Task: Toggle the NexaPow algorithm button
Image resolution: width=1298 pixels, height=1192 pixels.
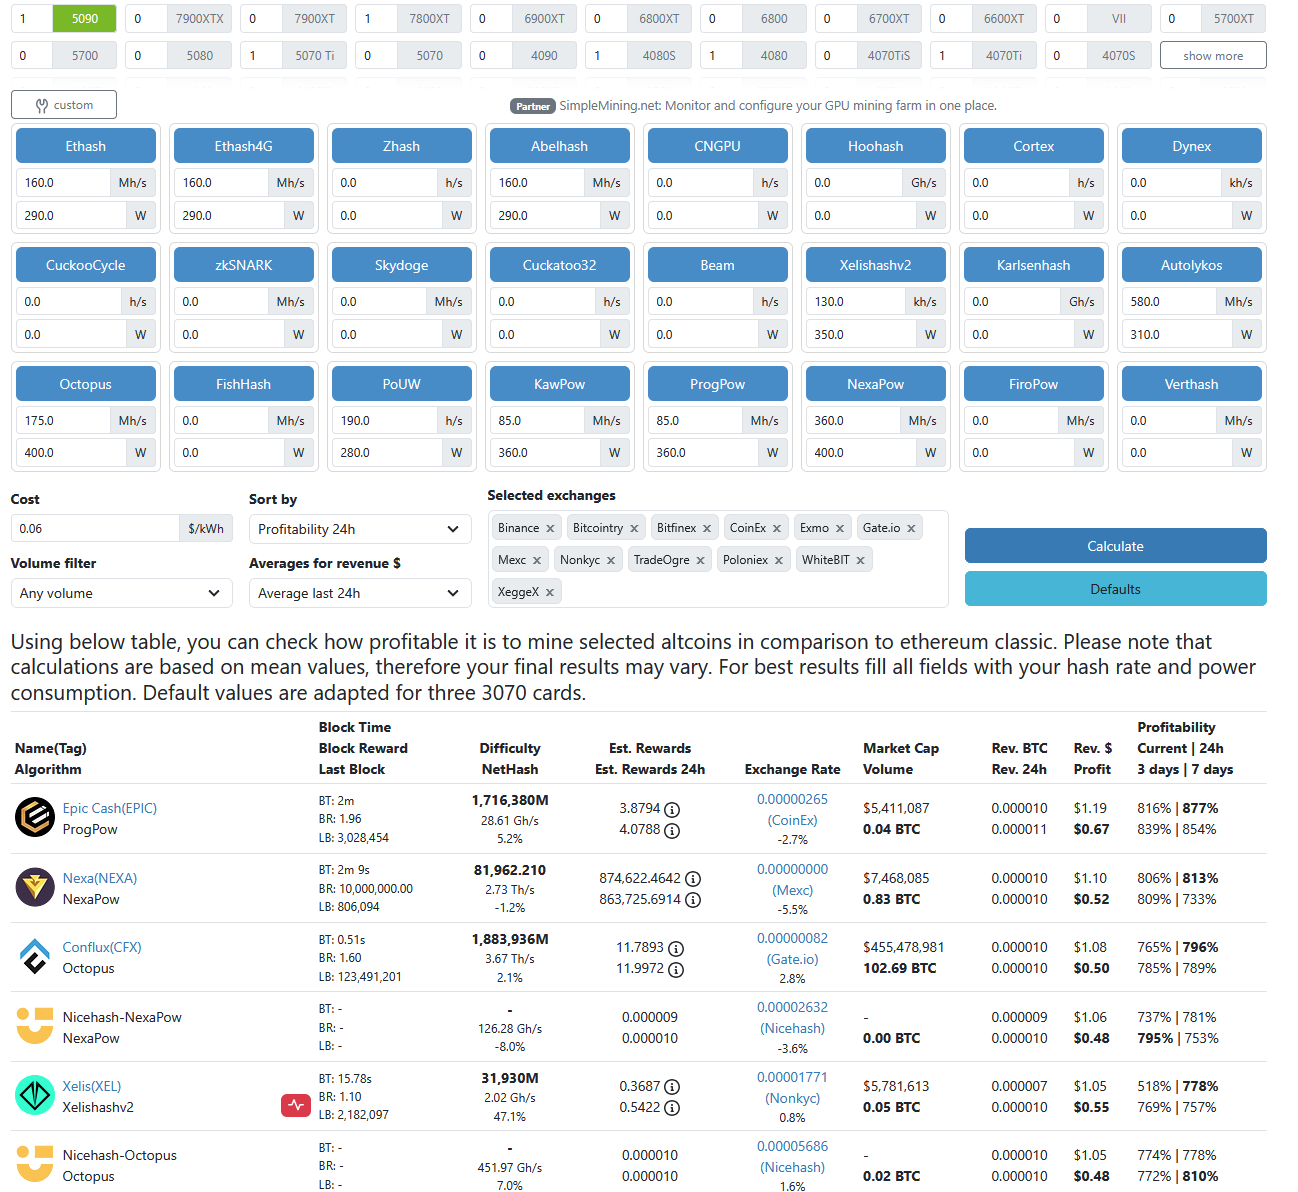Action: 876,384
